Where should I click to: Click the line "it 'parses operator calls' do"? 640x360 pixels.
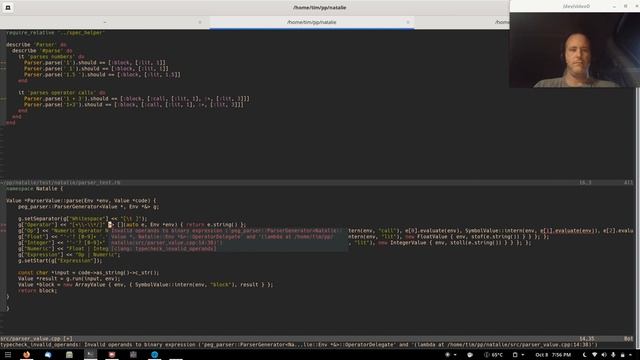[x=62, y=93]
